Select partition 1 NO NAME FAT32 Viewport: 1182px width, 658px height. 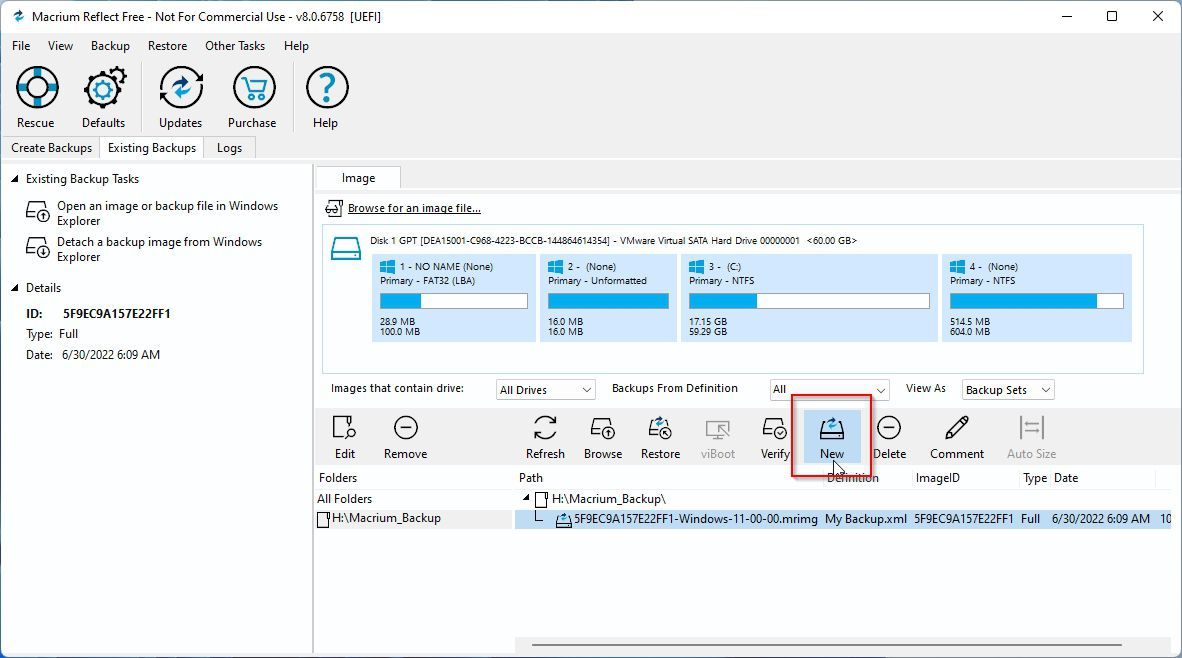(454, 298)
